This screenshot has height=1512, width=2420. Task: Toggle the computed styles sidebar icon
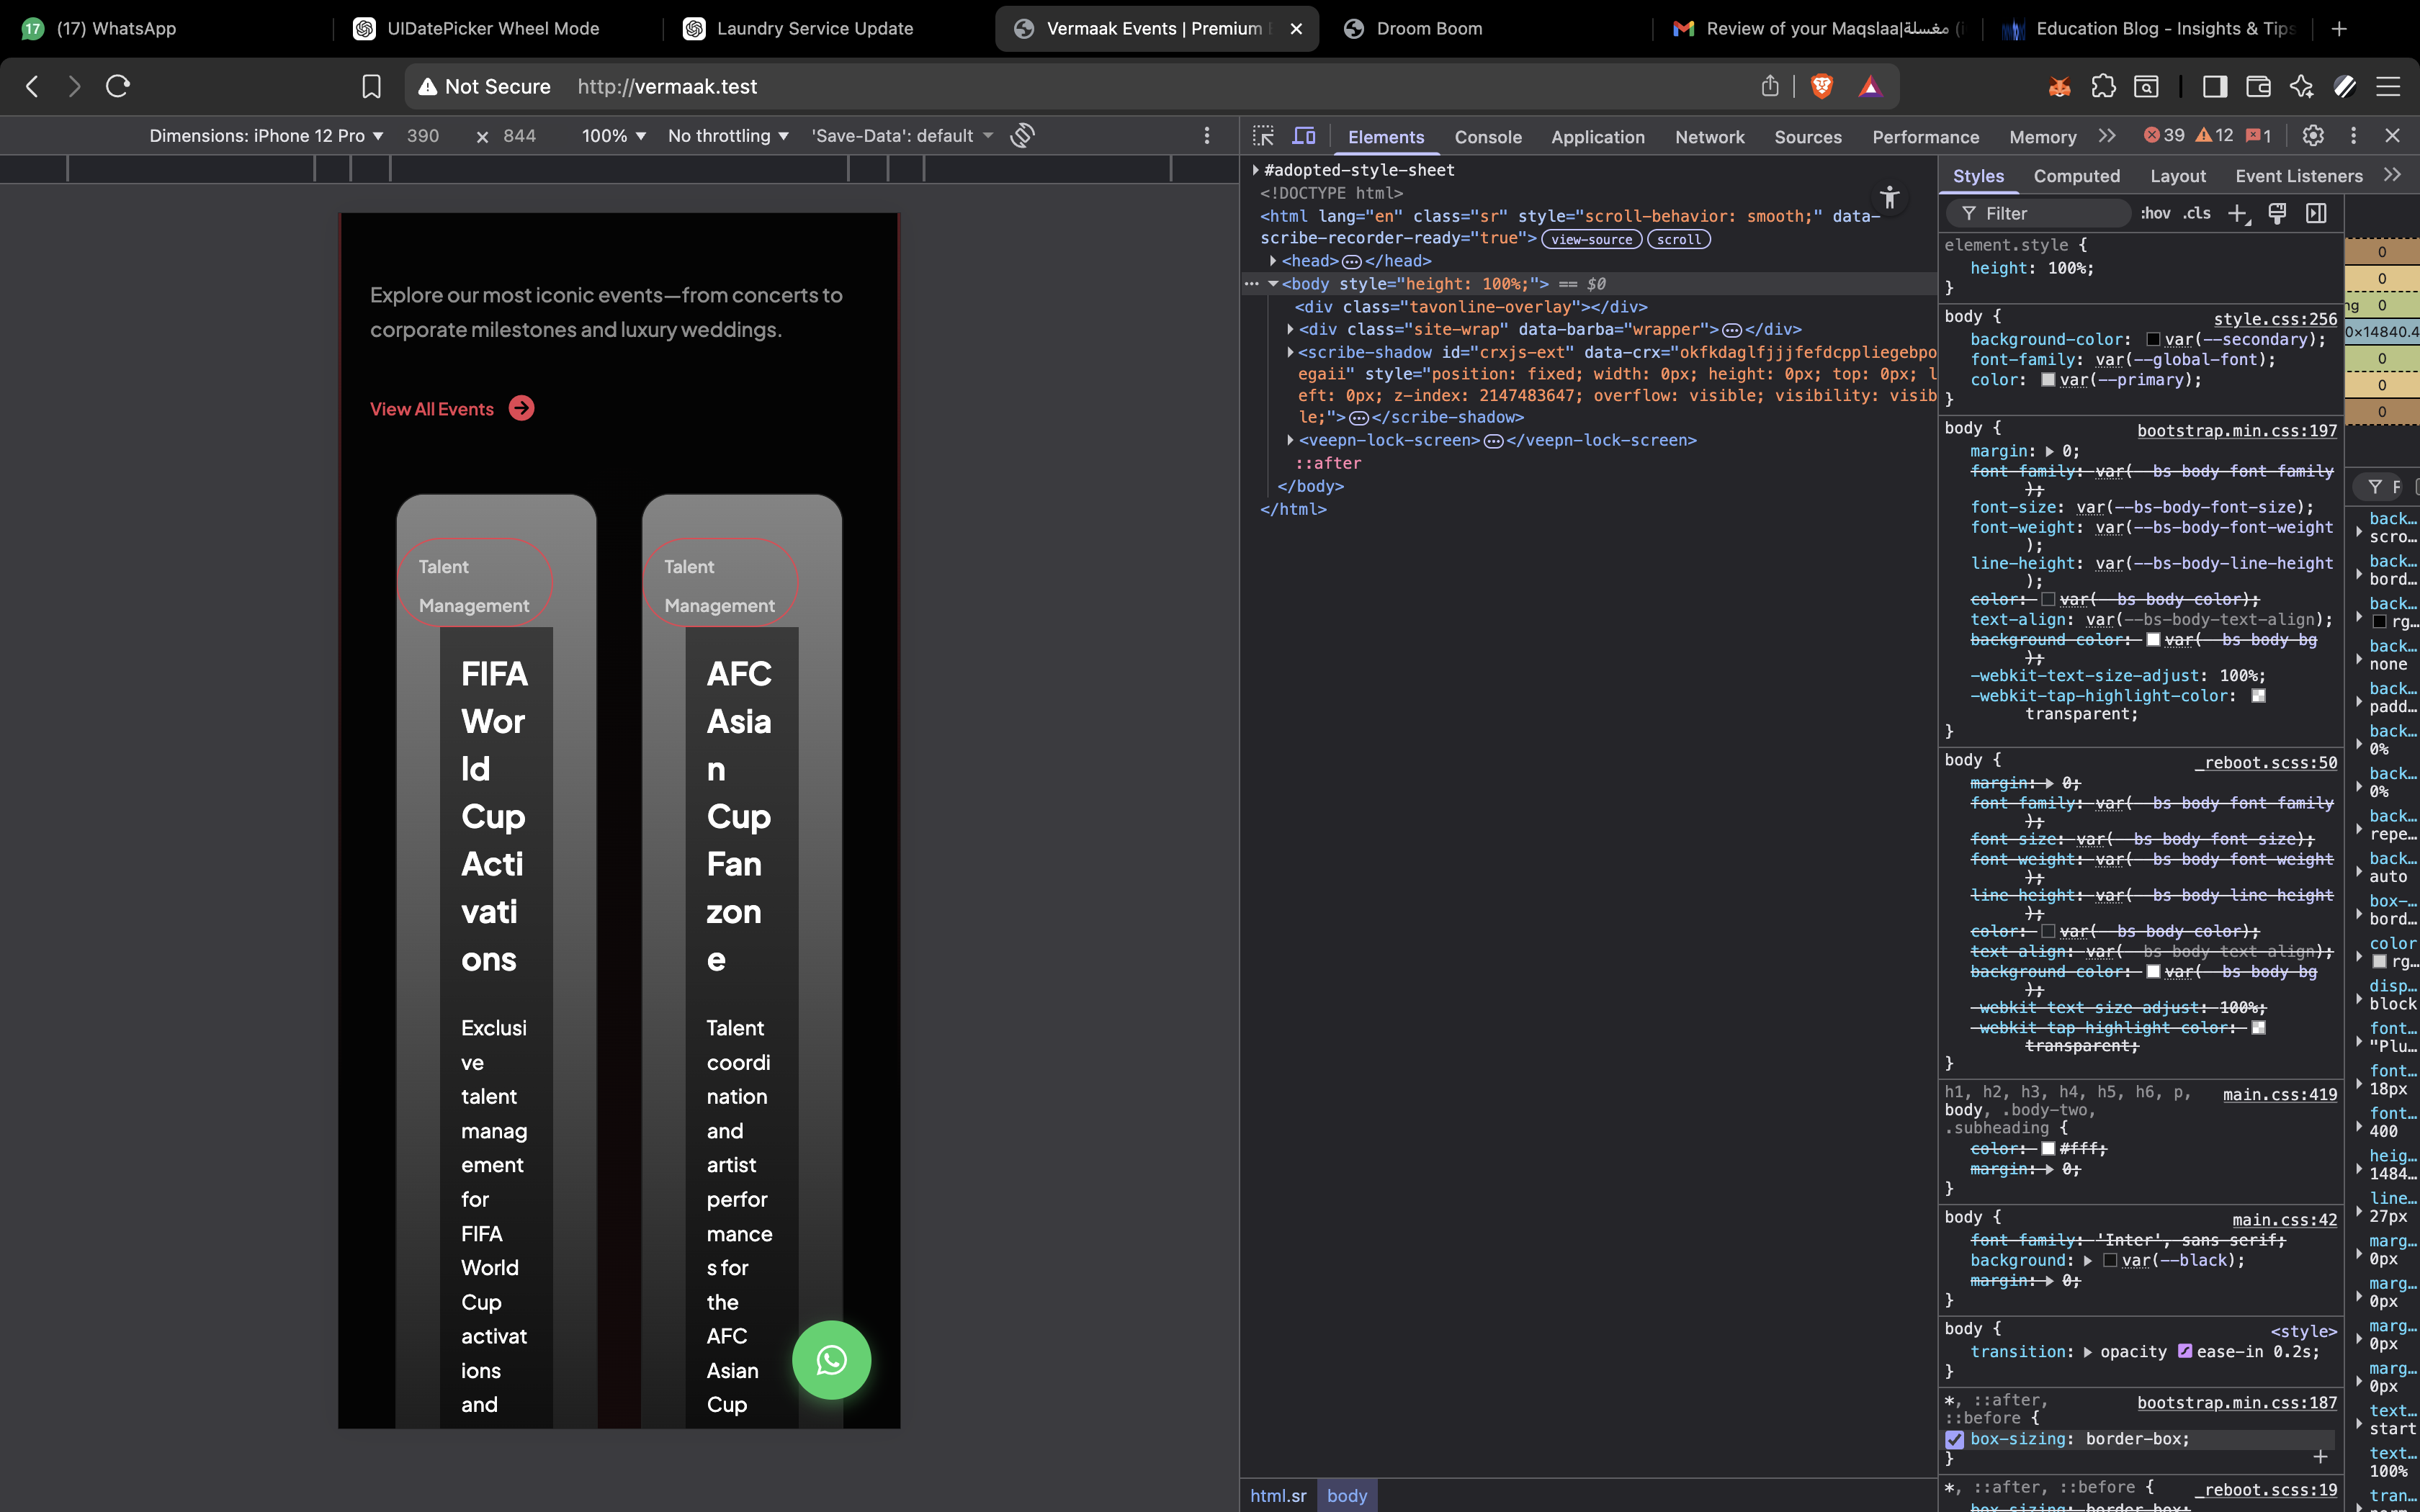[x=2316, y=213]
